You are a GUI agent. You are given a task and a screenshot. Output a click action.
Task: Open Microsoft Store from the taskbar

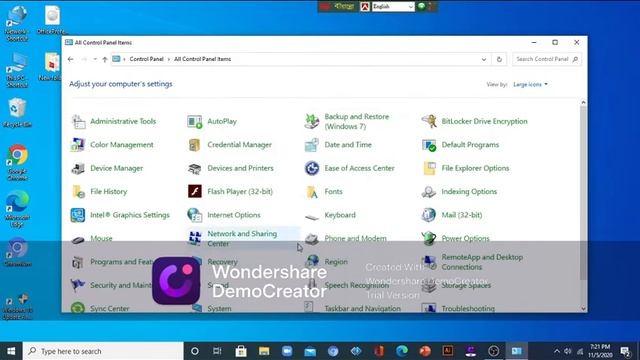click(241, 351)
